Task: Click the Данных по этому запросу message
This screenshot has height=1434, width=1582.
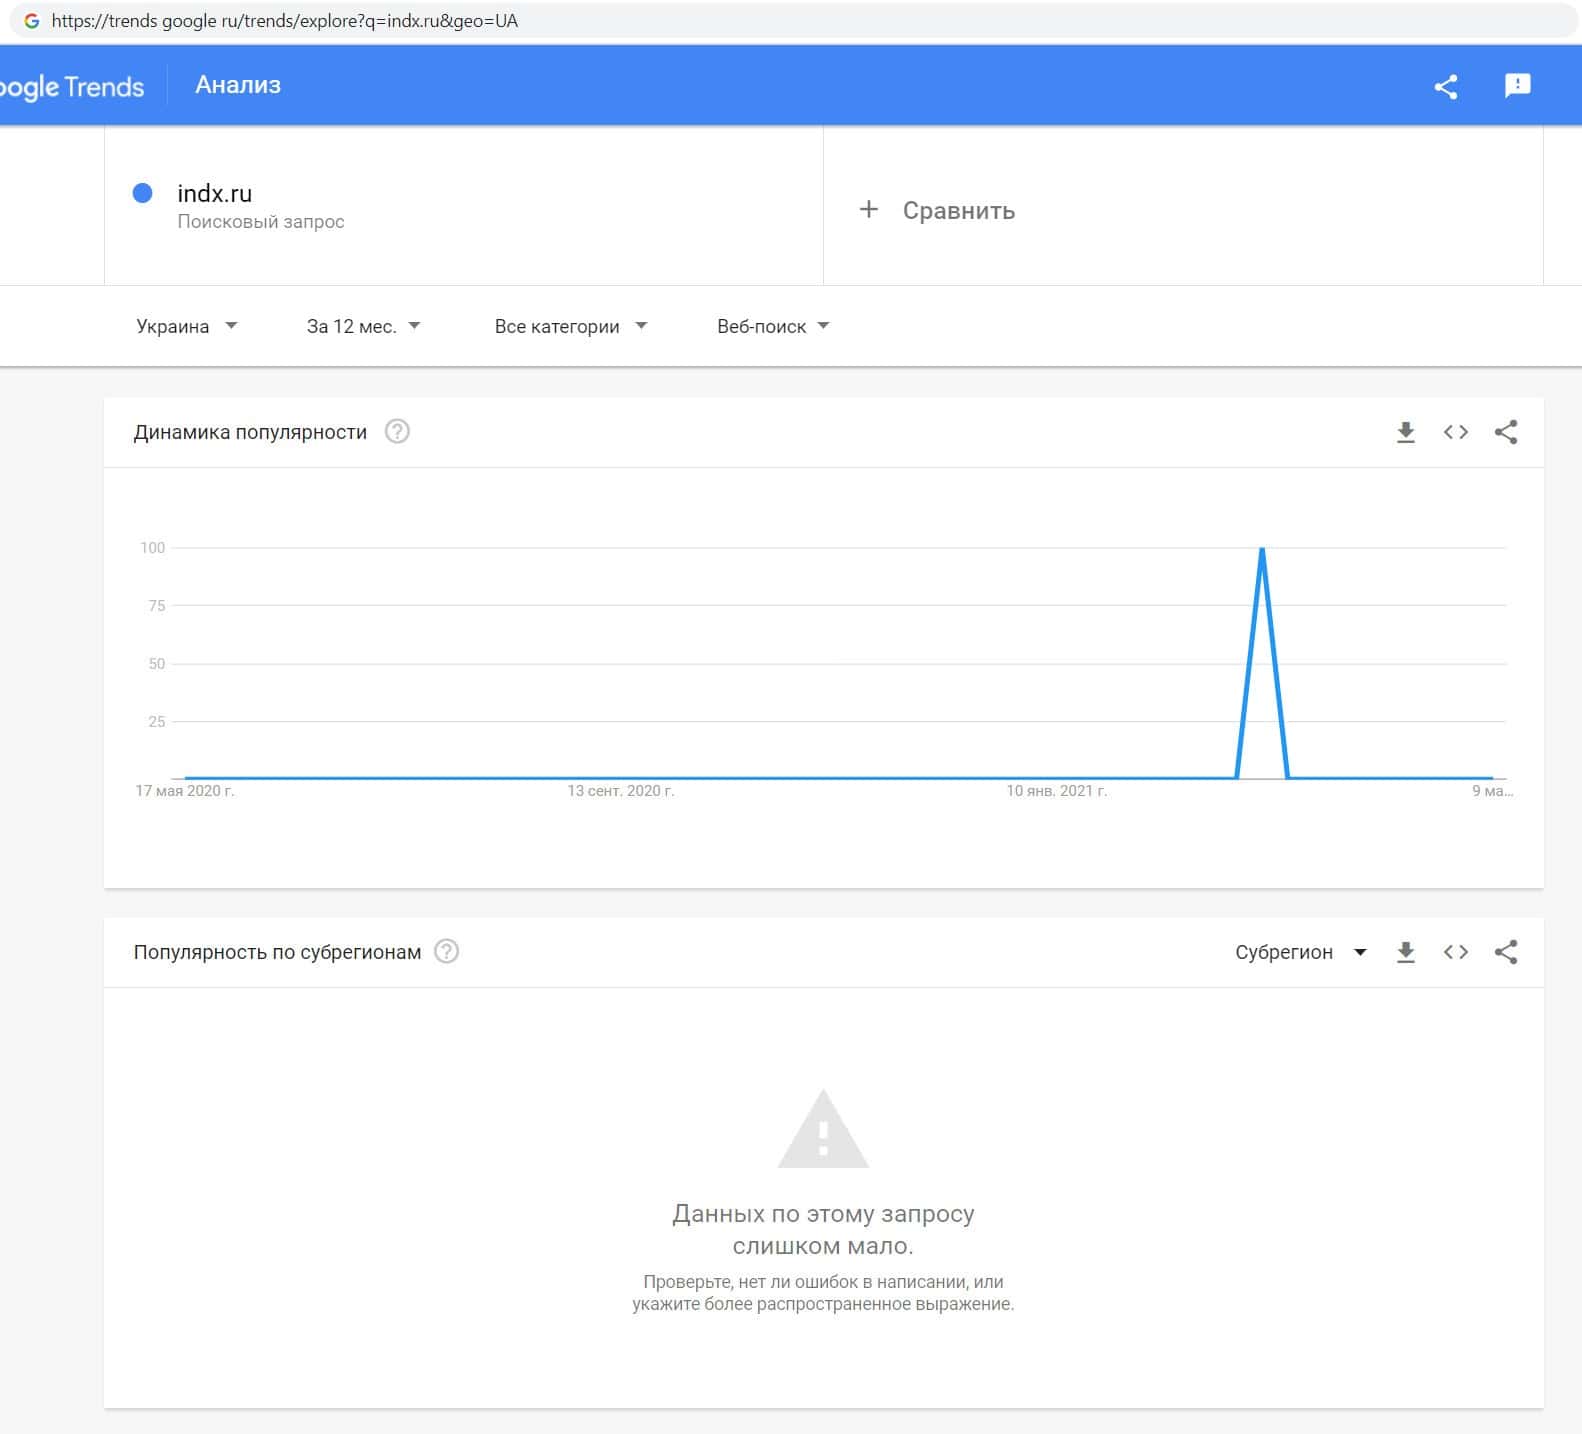Action: pos(823,1229)
